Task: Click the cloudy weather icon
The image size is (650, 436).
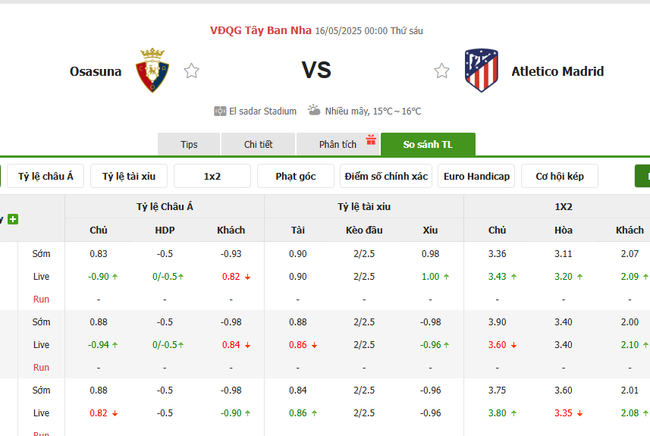Action: (x=314, y=111)
